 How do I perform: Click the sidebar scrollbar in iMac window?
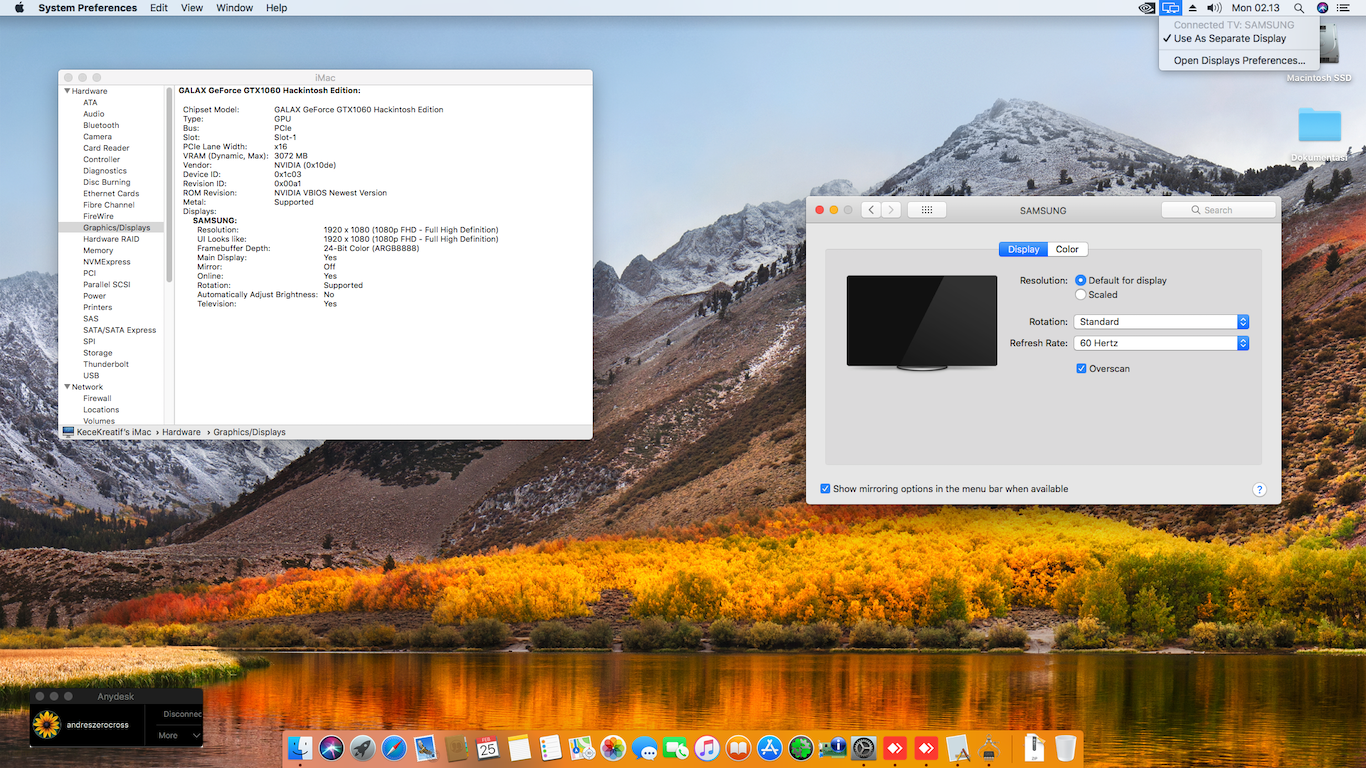[x=169, y=183]
